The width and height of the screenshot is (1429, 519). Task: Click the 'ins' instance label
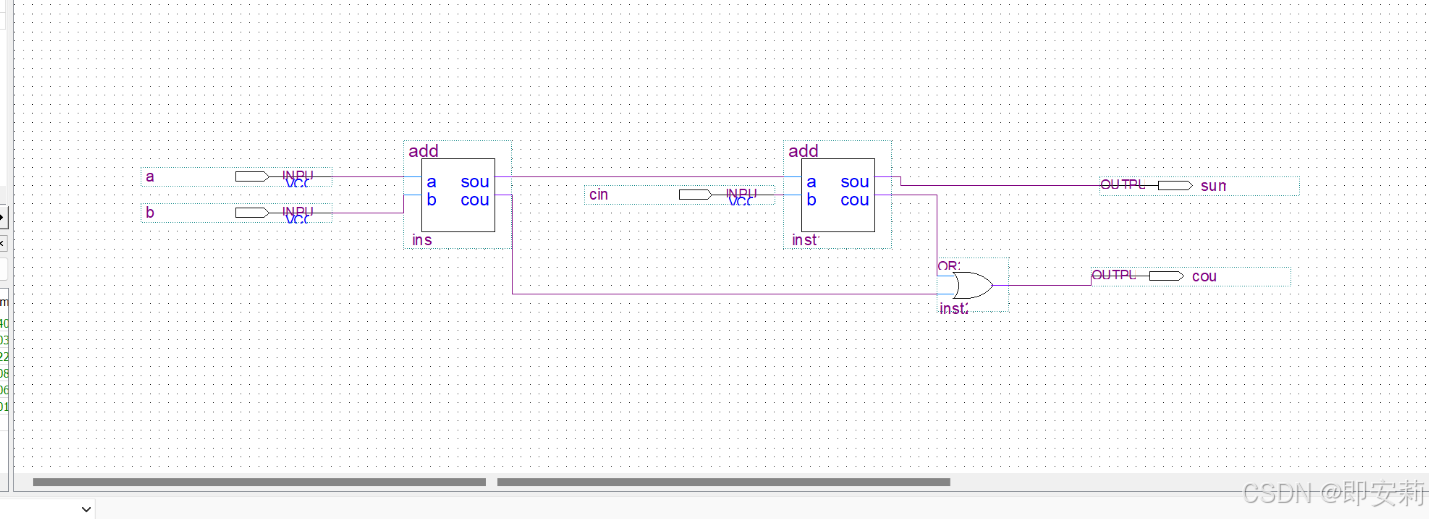pos(422,240)
